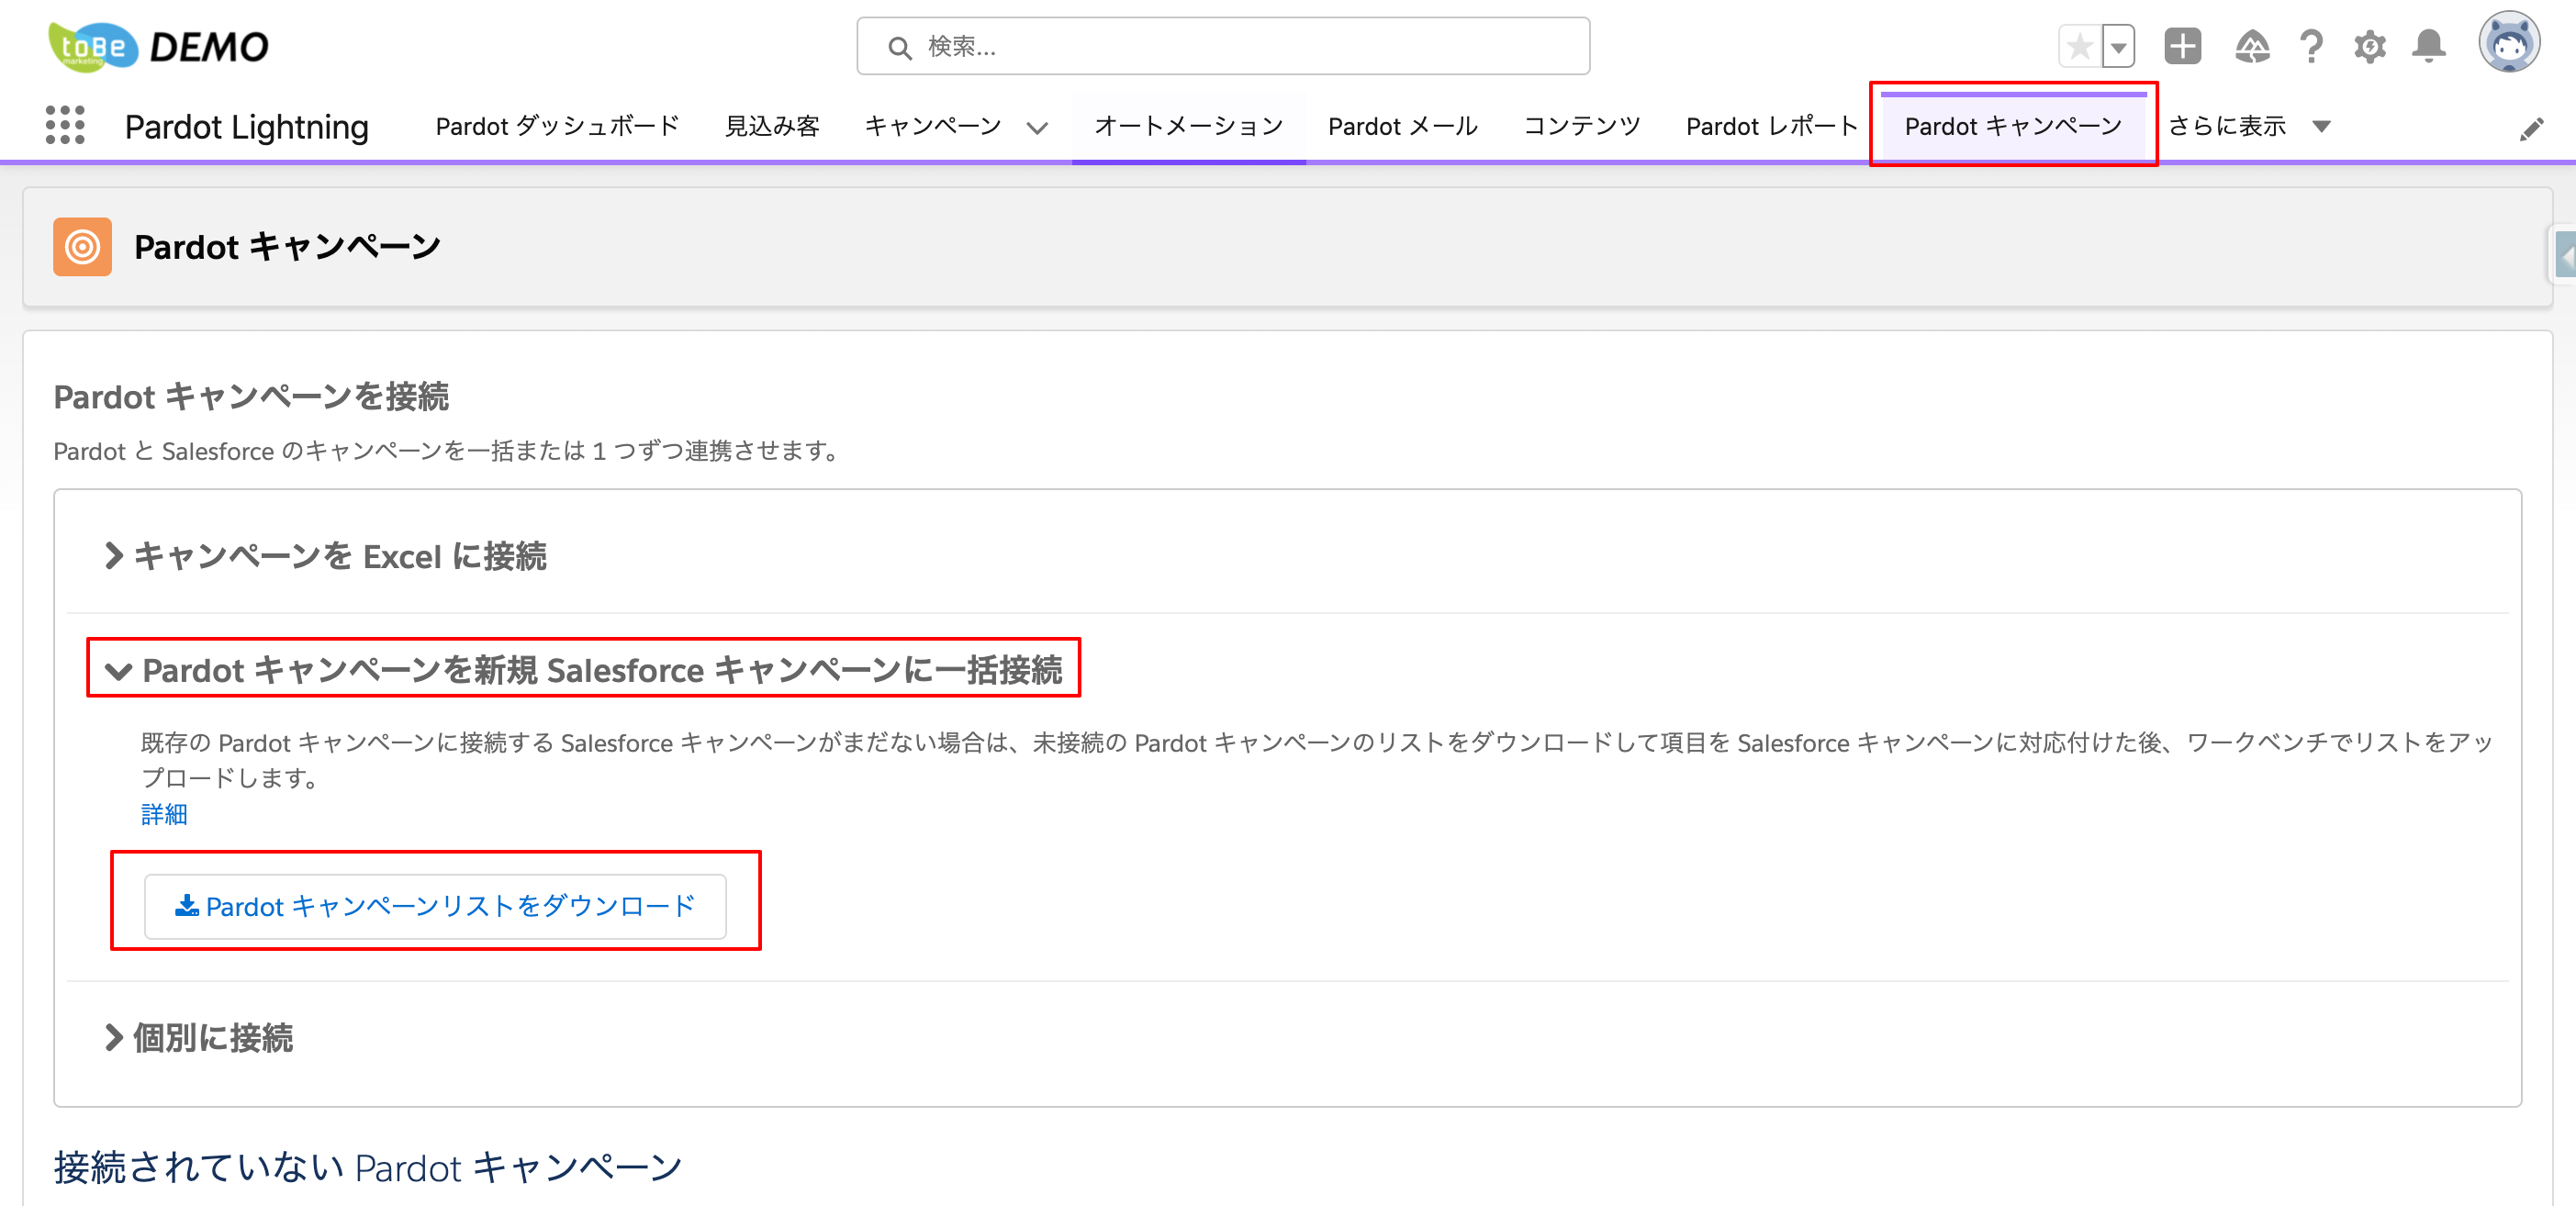Open the App Launcher grid icon
Image resolution: width=2576 pixels, height=1206 pixels.
click(x=65, y=126)
